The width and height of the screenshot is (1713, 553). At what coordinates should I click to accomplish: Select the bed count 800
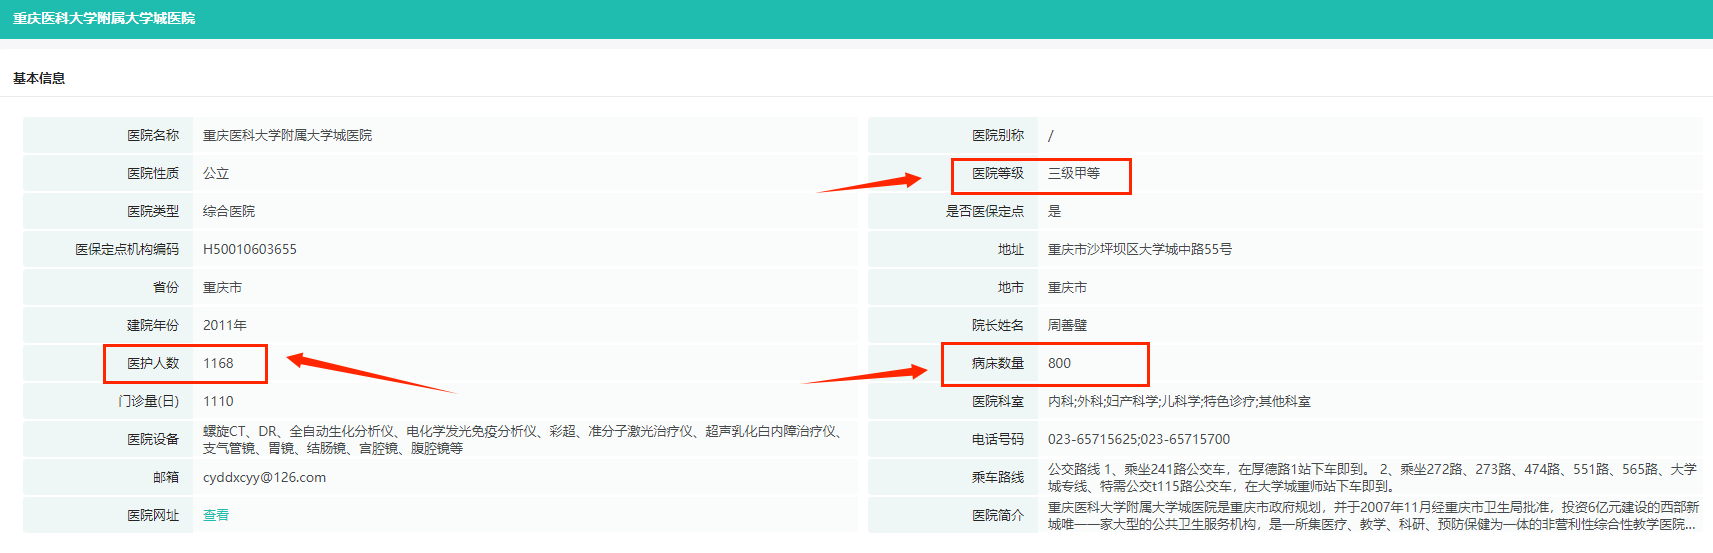click(1059, 363)
